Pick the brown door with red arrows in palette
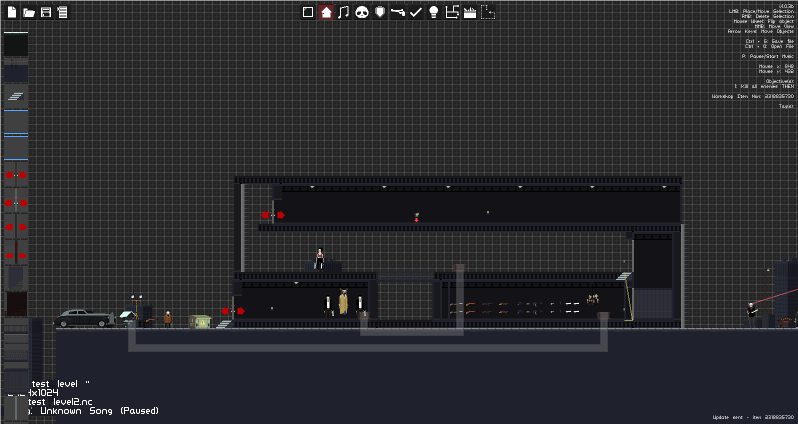Screen dimensions: 798x424 tap(16, 175)
